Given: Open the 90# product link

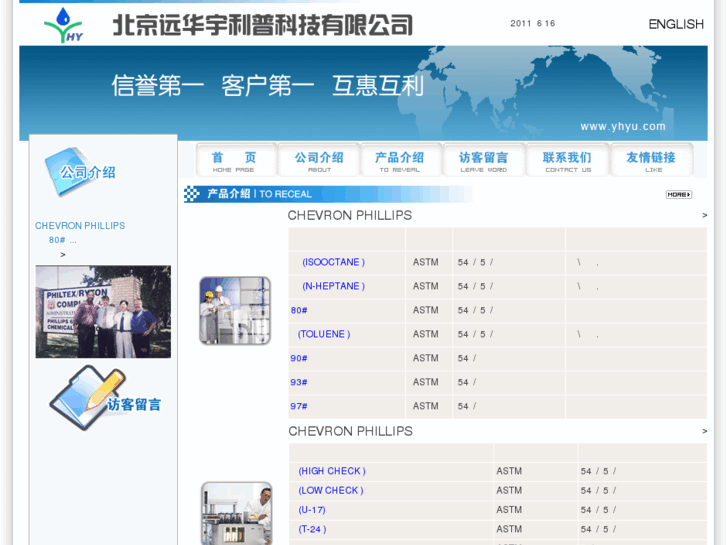Looking at the screenshot, I should click(x=299, y=358).
